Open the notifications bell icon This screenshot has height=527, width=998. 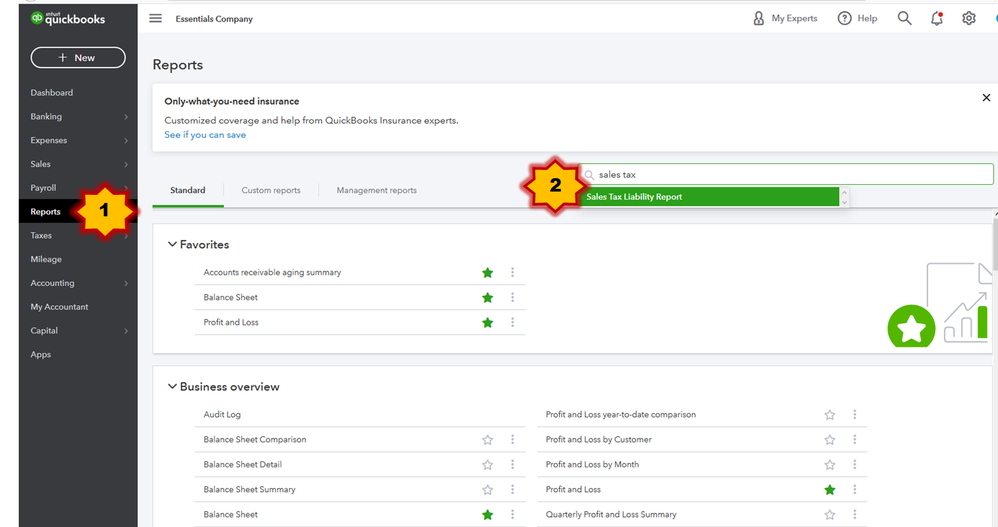coord(937,18)
